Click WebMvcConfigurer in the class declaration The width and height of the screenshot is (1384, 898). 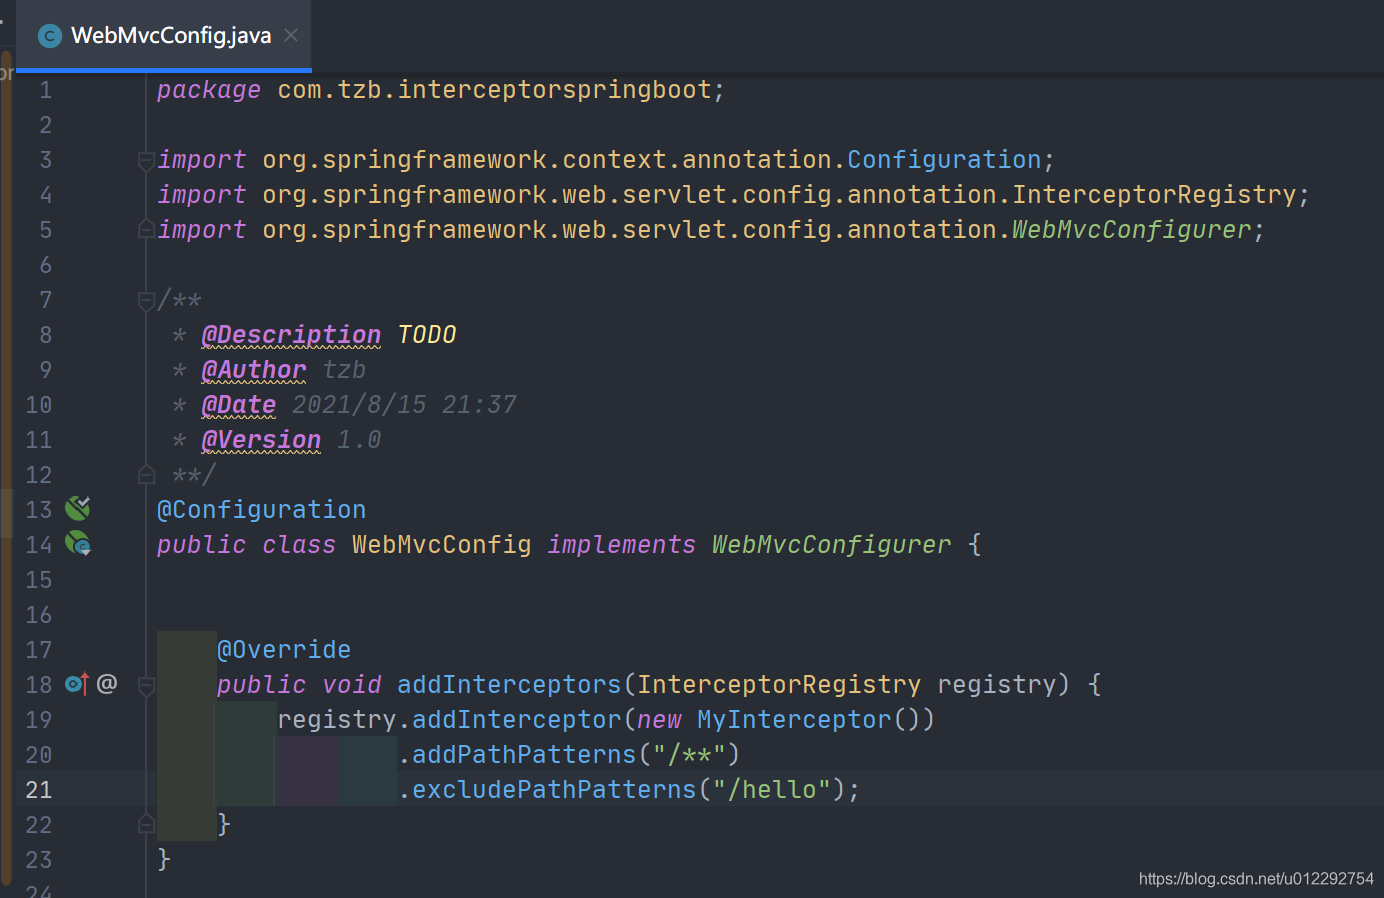(x=832, y=545)
